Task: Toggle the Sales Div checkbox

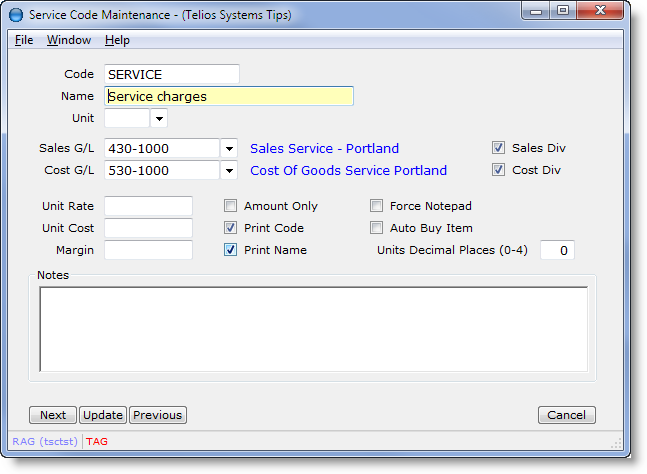Action: pos(498,148)
